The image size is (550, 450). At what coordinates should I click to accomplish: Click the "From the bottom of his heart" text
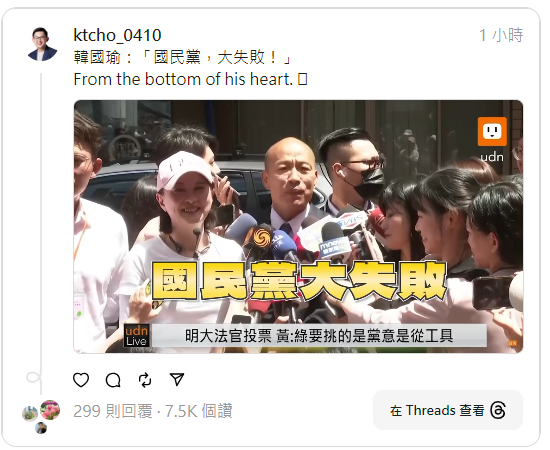click(183, 79)
